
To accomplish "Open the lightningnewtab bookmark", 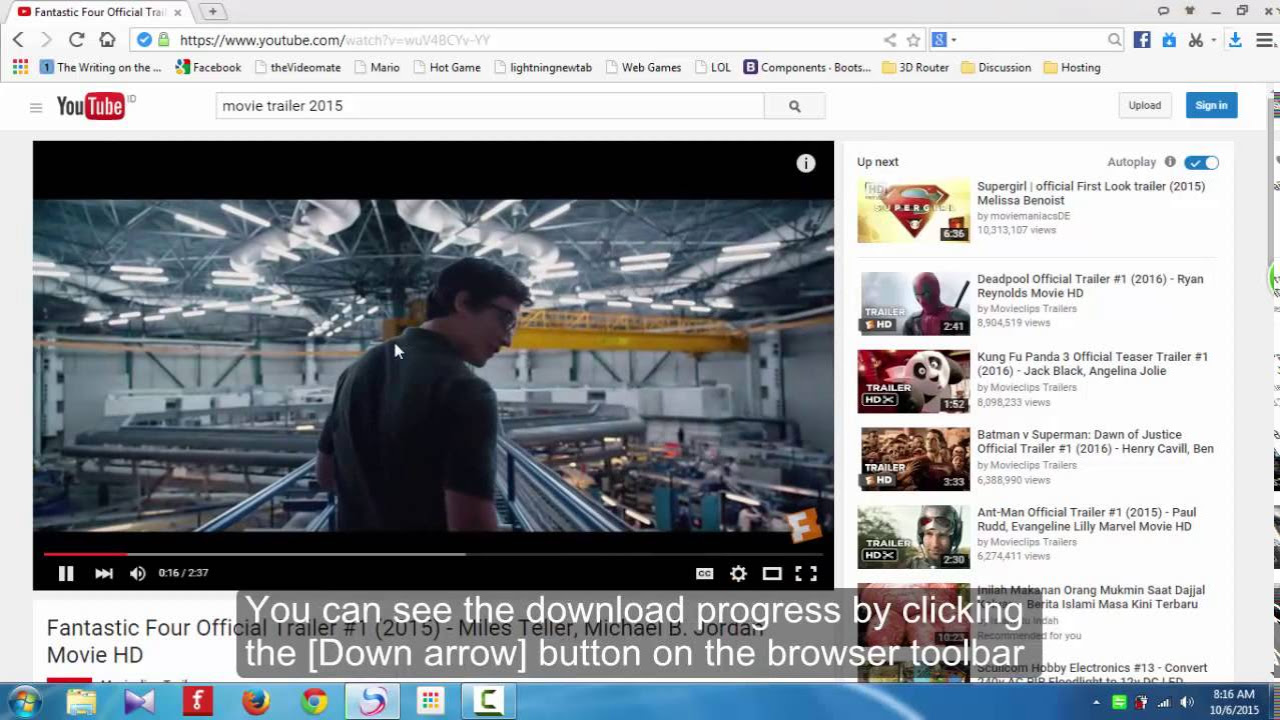I will point(542,67).
